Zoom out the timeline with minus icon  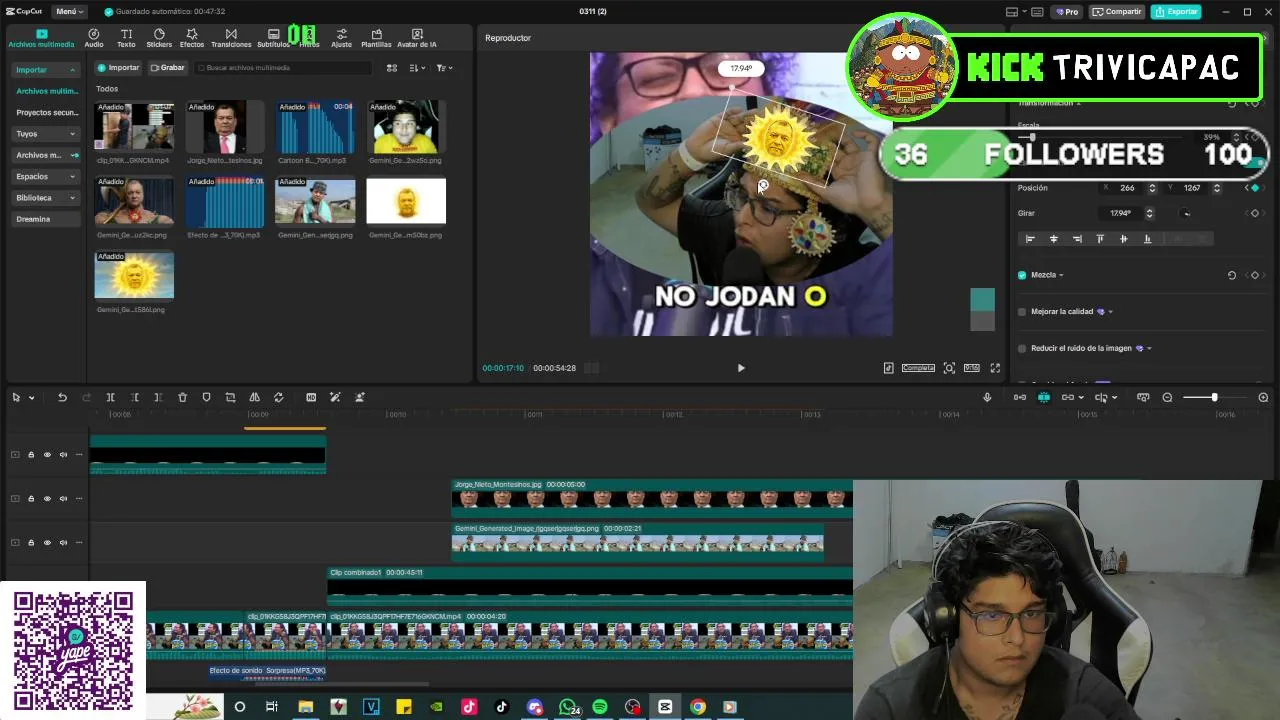point(1167,398)
